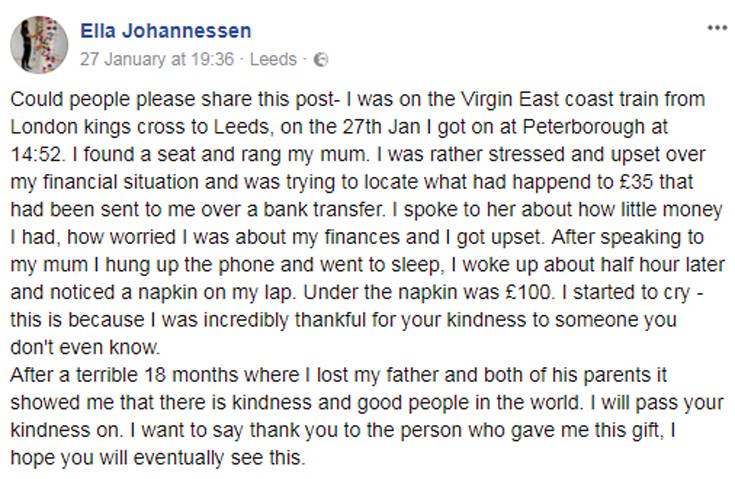Click the globe public privacy icon
This screenshot has height=479, width=735.
pos(321,60)
